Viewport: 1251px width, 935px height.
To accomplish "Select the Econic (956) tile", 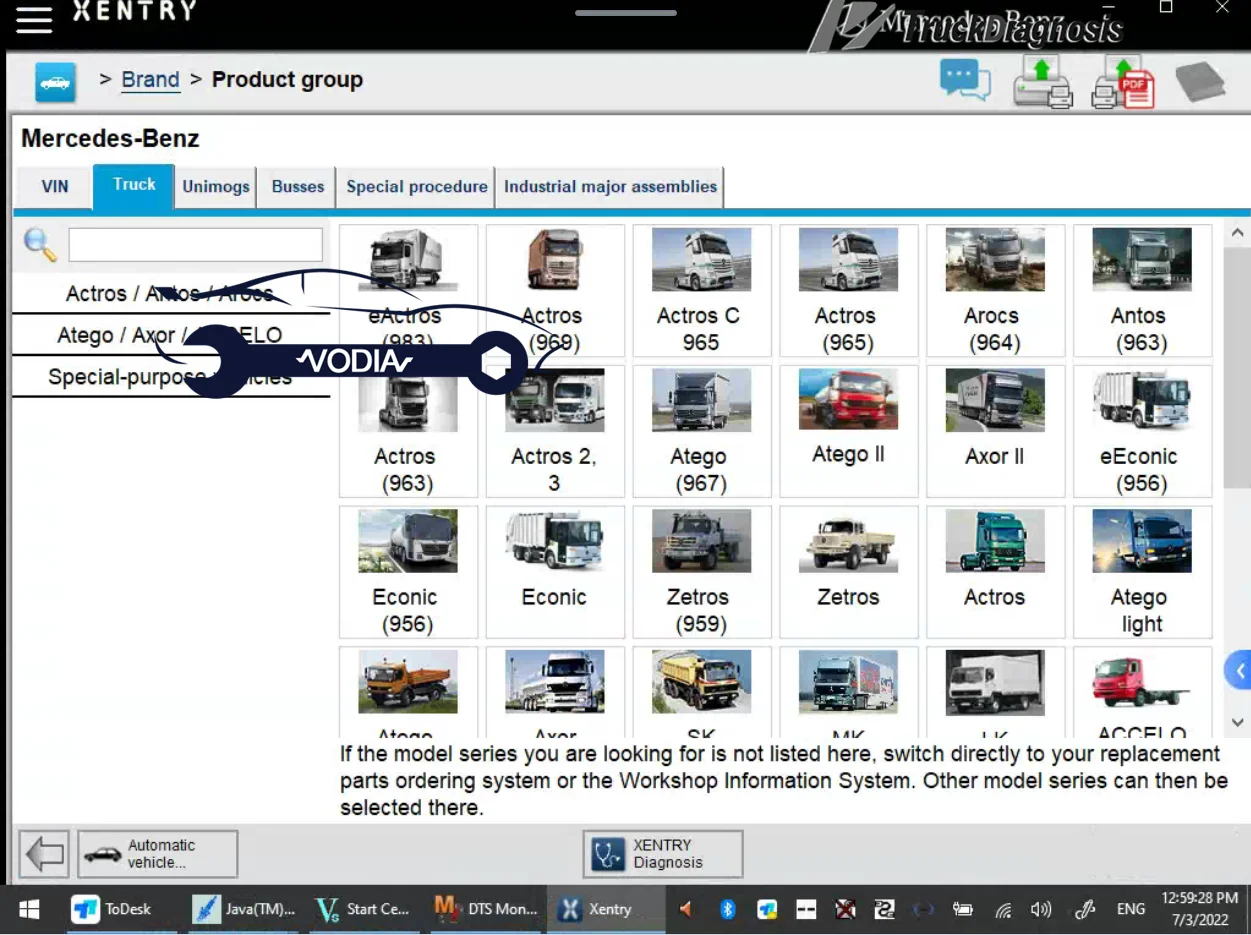I will [408, 572].
